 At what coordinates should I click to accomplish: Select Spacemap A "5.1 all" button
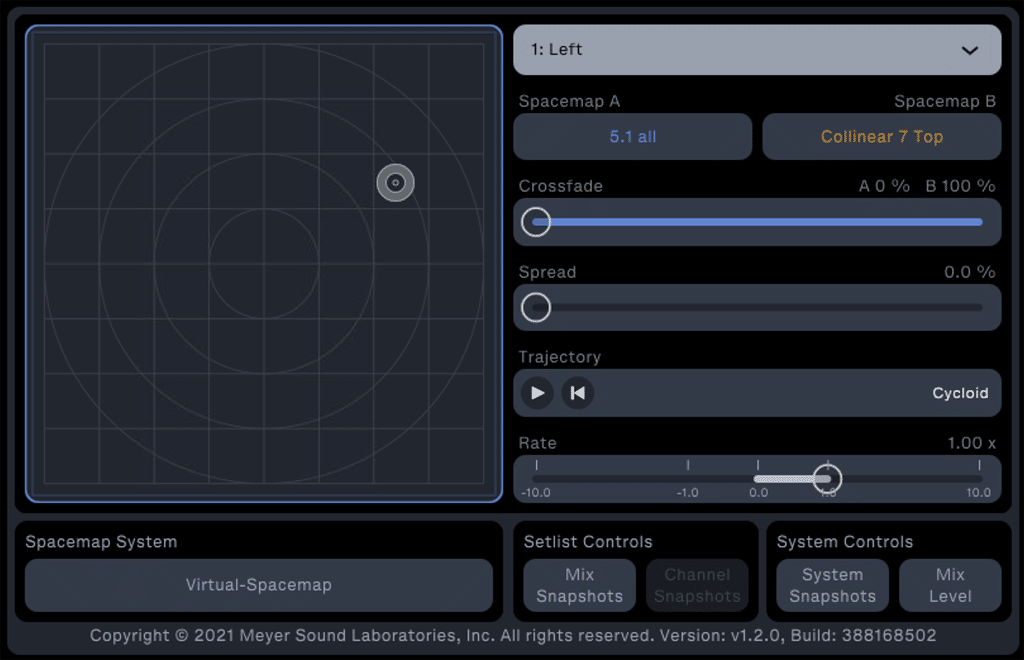pos(632,137)
